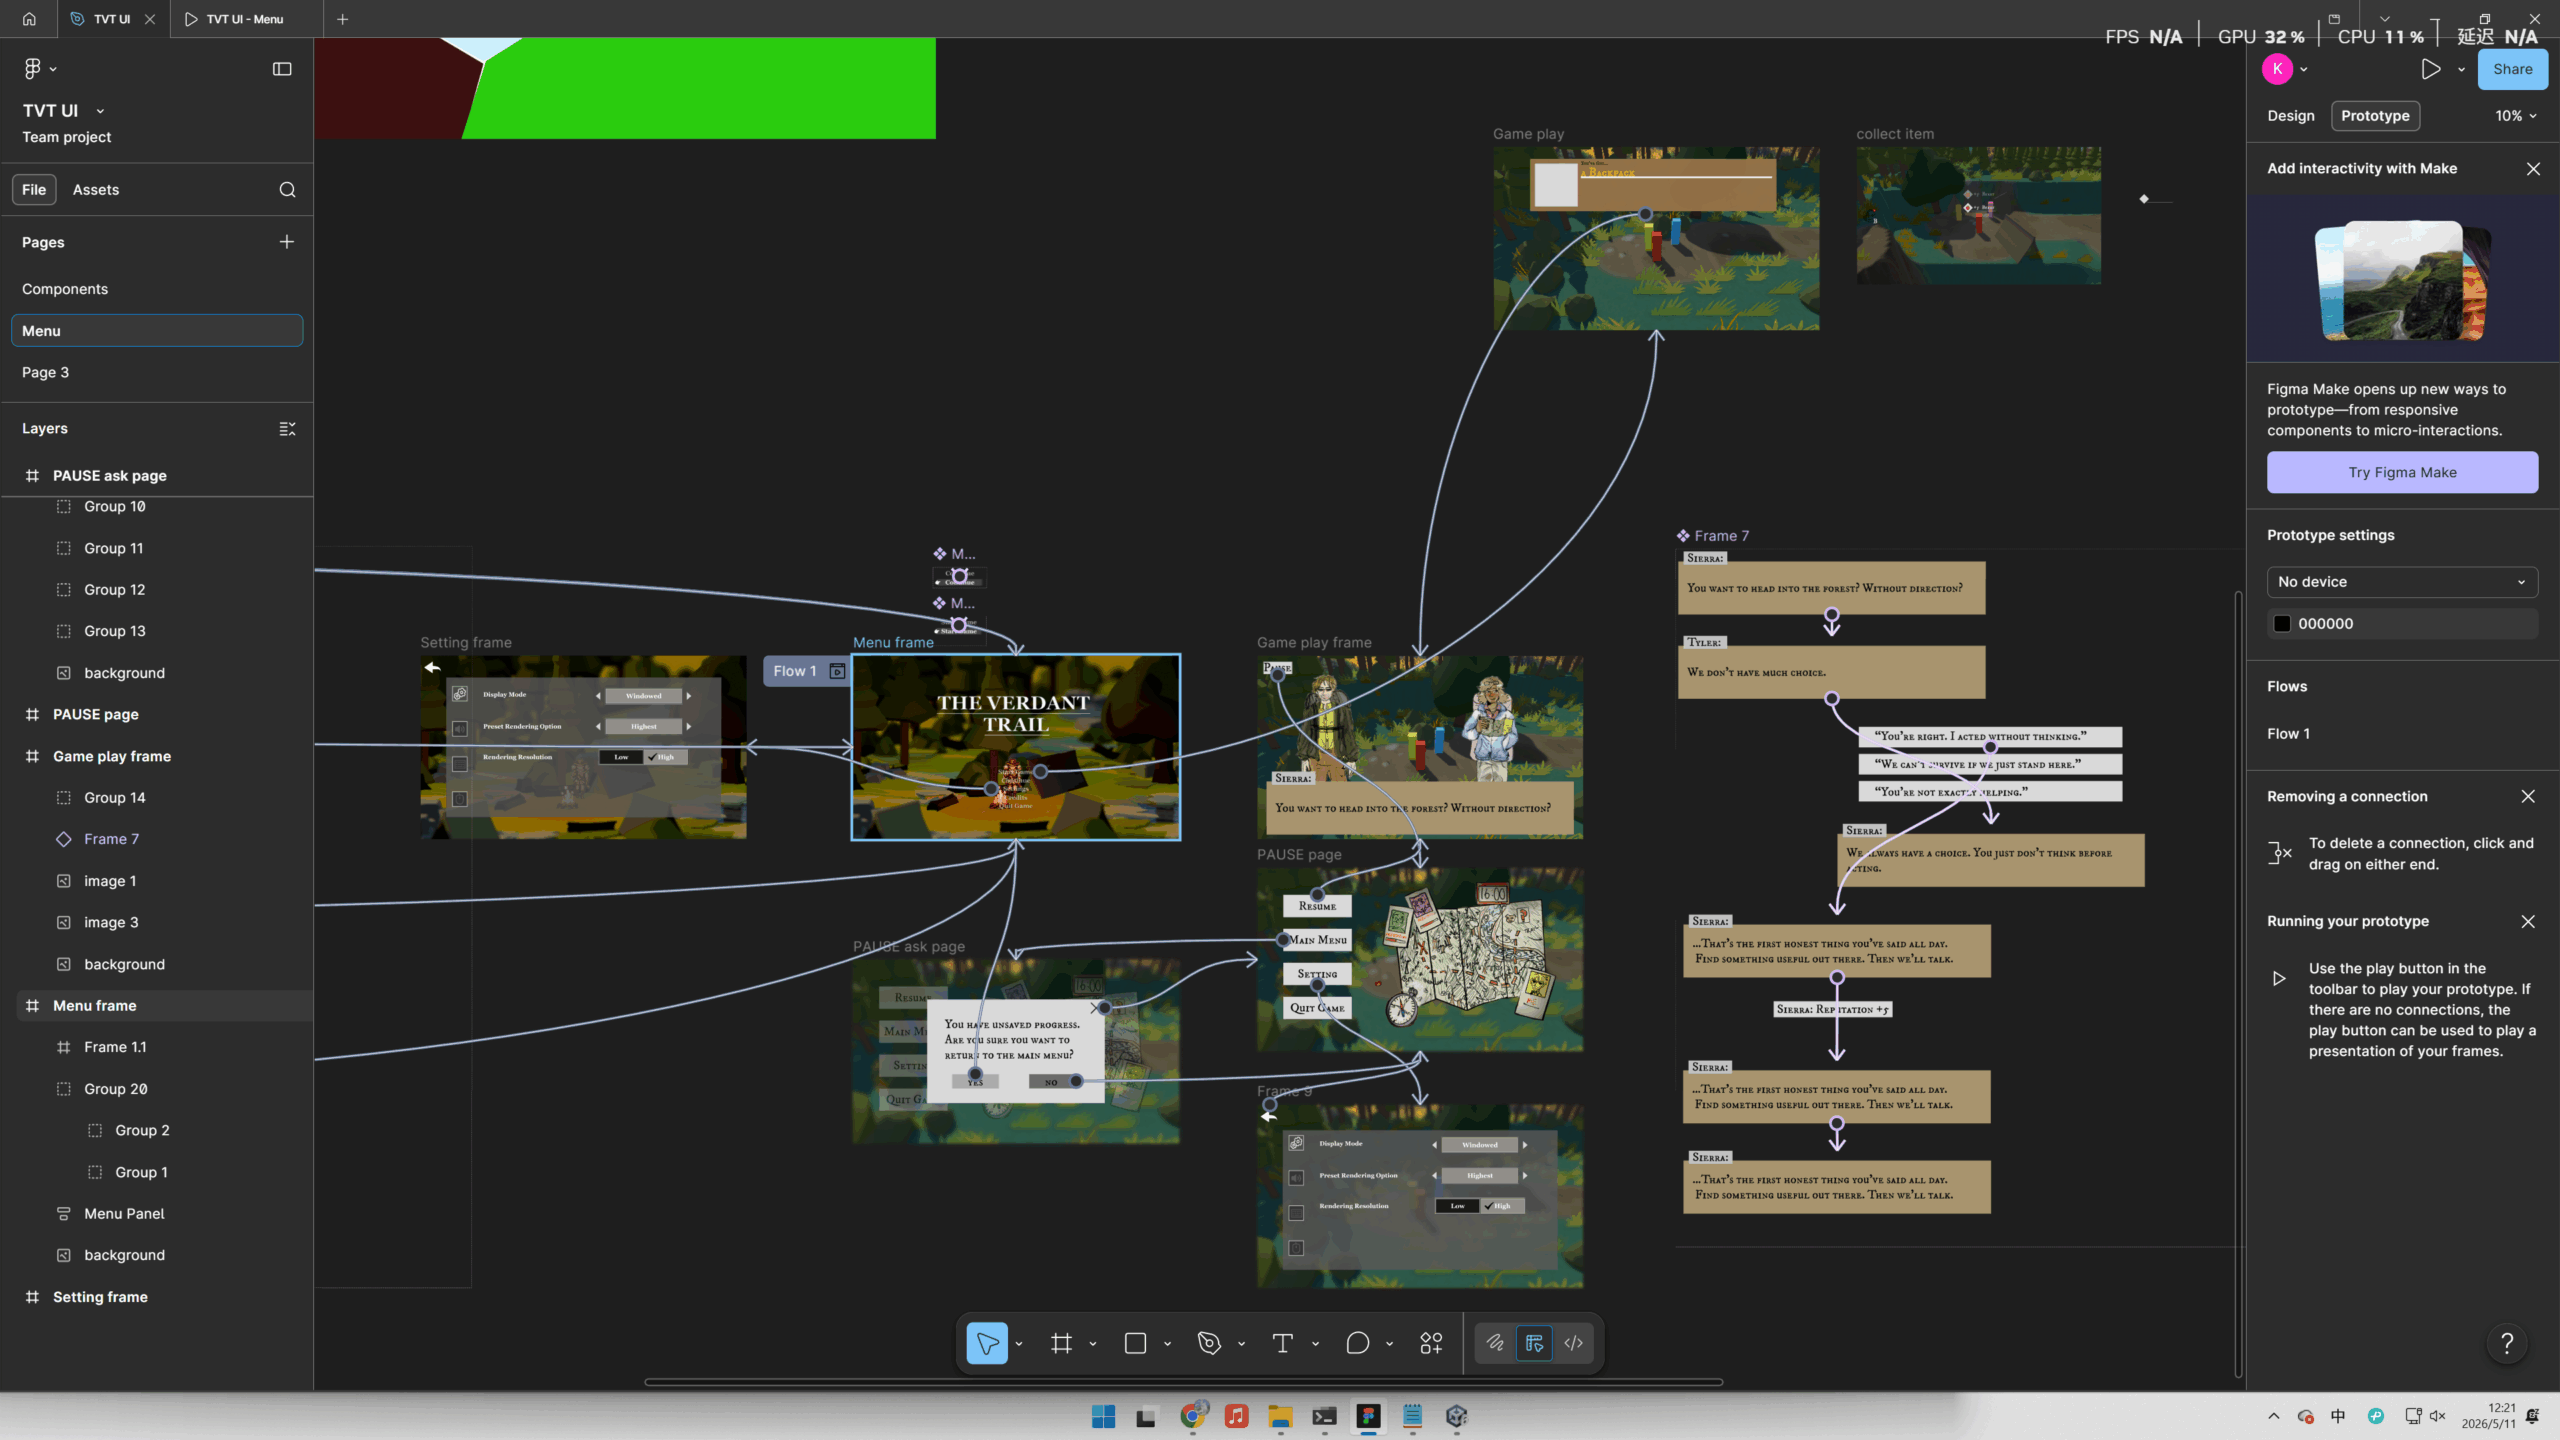Open the Actions component tool
Viewport: 2560px width, 1440px height.
pyautogui.click(x=1431, y=1343)
